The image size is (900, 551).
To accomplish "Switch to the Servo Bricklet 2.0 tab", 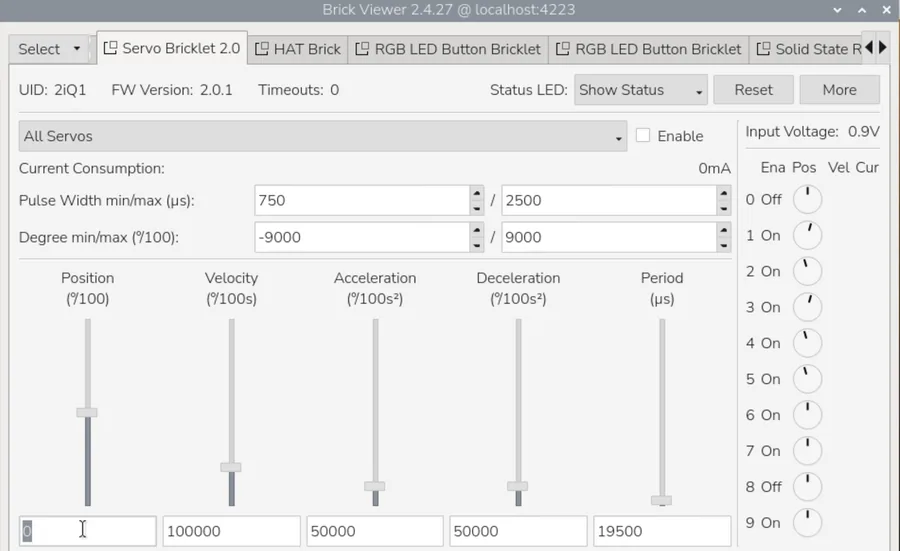I will [x=172, y=48].
